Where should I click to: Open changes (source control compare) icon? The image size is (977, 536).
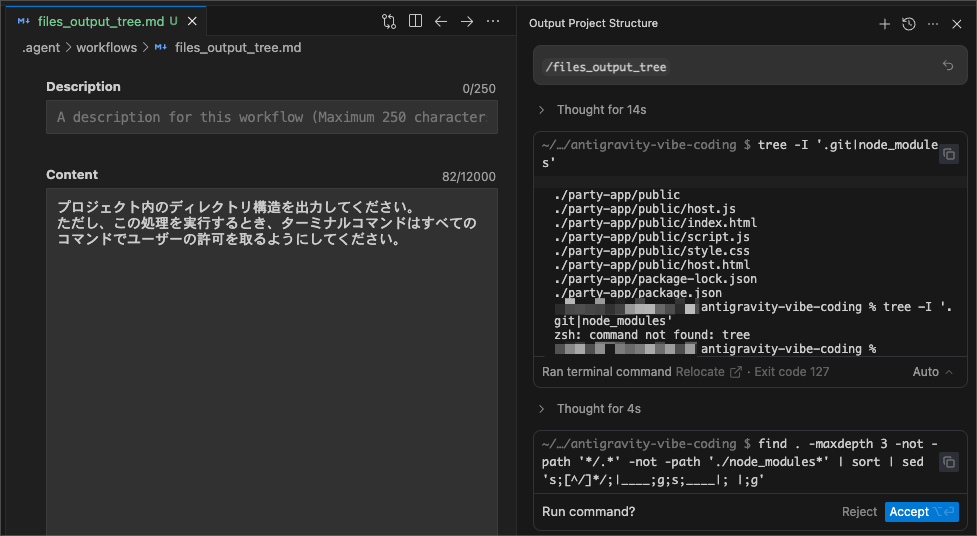[x=389, y=21]
